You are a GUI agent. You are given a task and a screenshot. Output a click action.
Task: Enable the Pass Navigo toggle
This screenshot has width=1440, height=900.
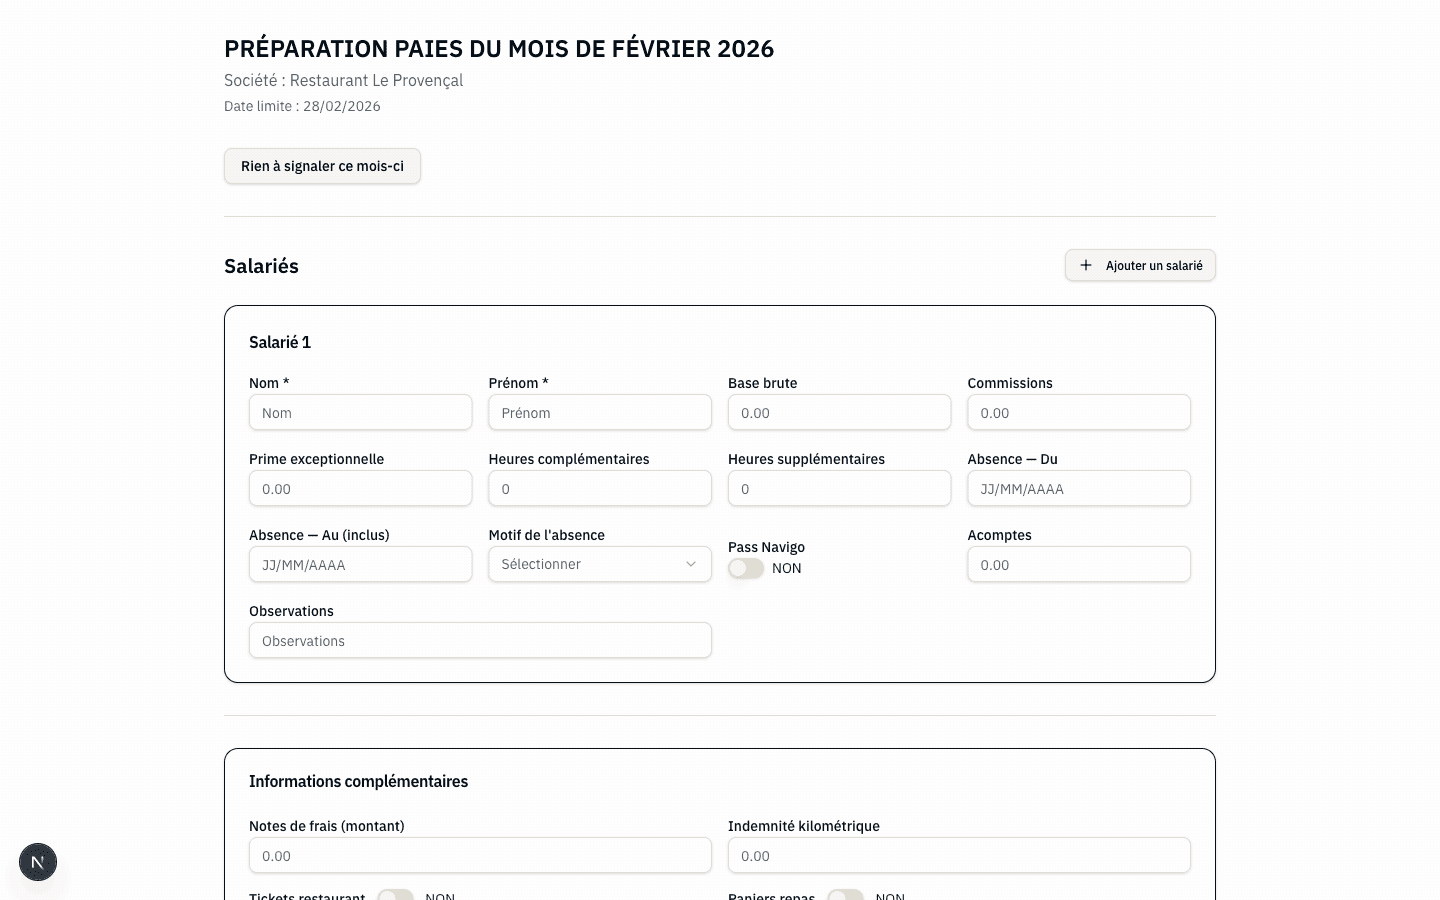(x=746, y=567)
